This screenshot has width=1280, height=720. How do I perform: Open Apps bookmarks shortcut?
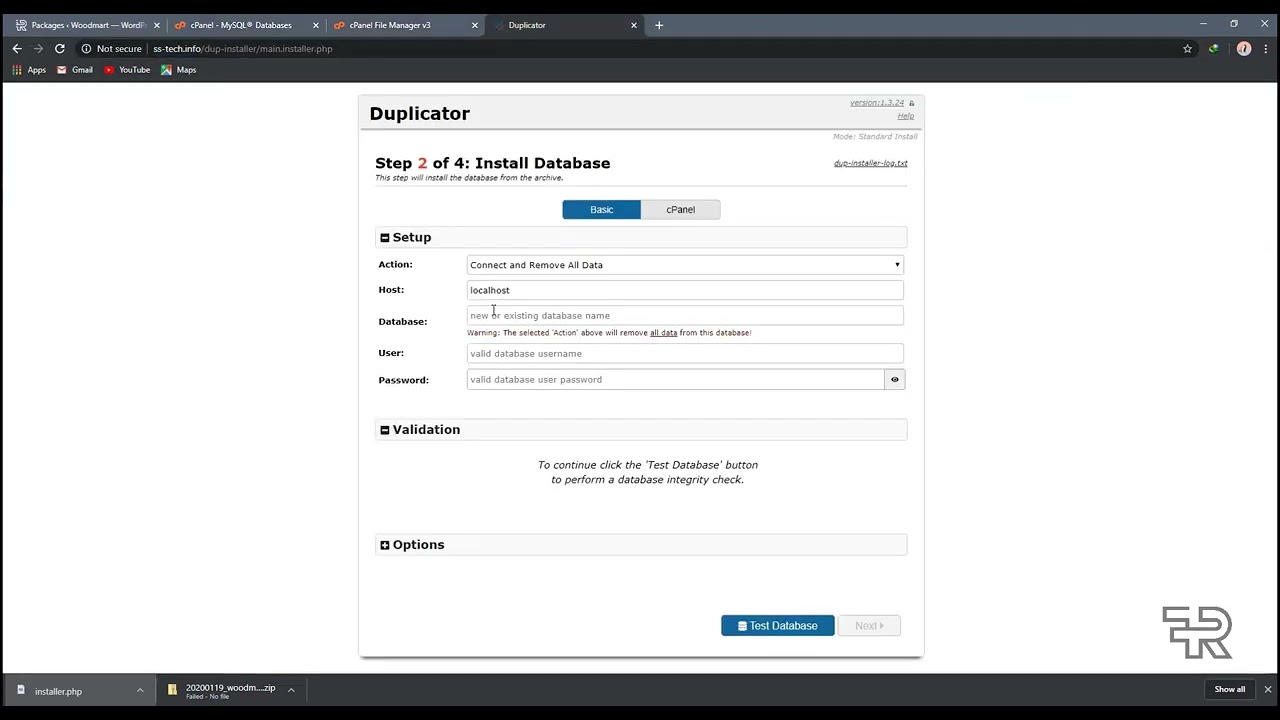[x=29, y=70]
